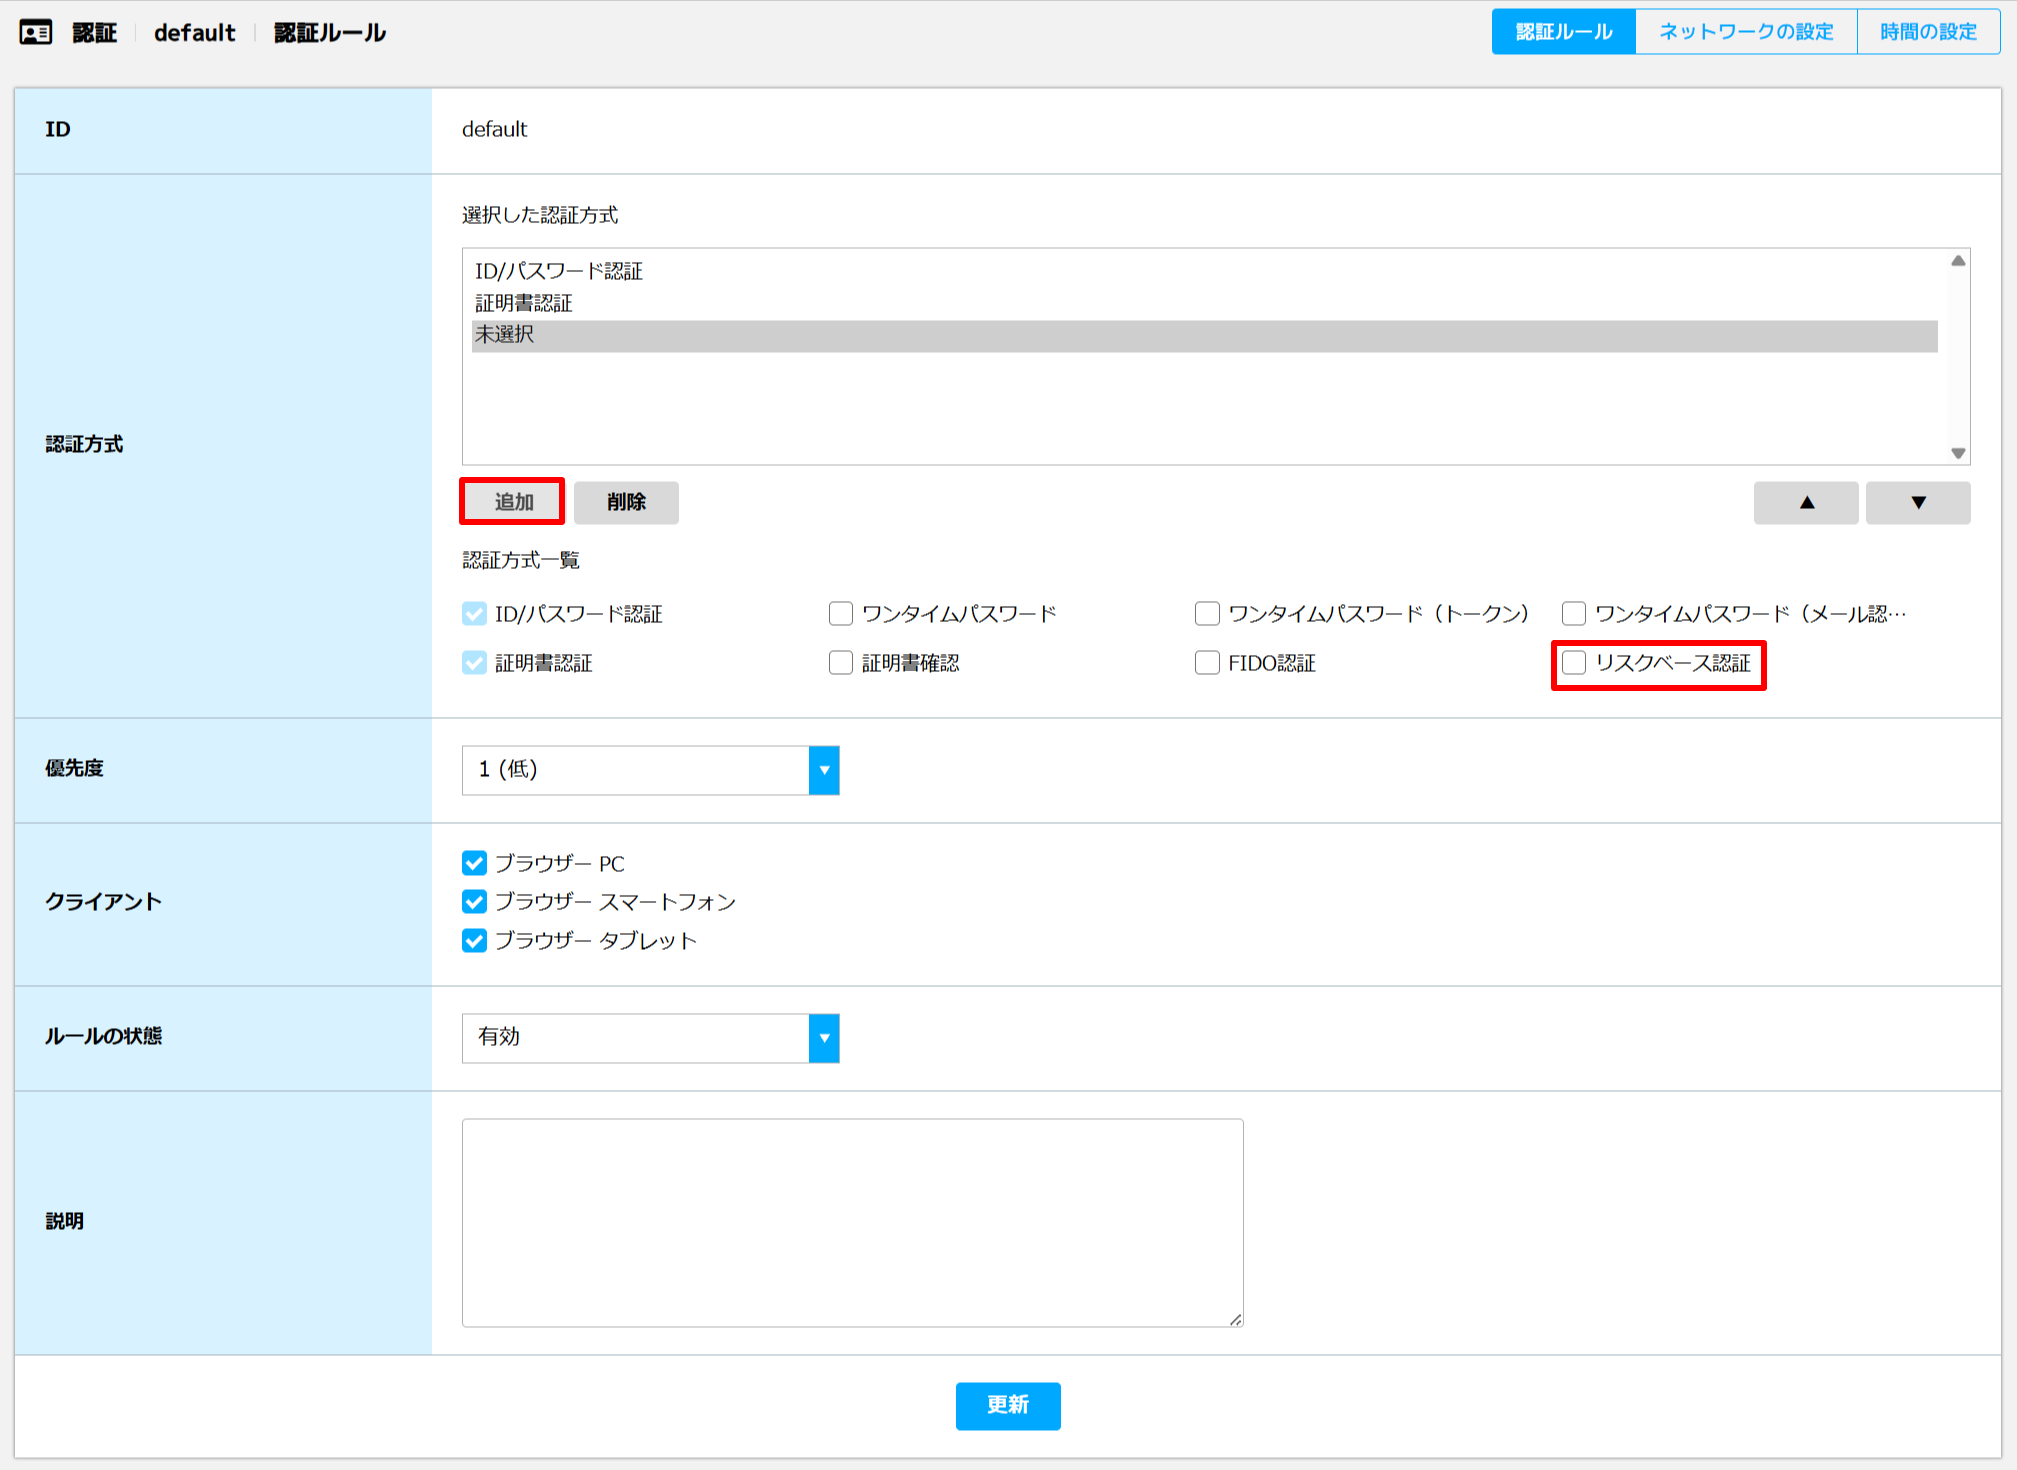The width and height of the screenshot is (2017, 1470).
Task: Uncheck ブラウザー スマートフォン client
Action: click(x=474, y=902)
